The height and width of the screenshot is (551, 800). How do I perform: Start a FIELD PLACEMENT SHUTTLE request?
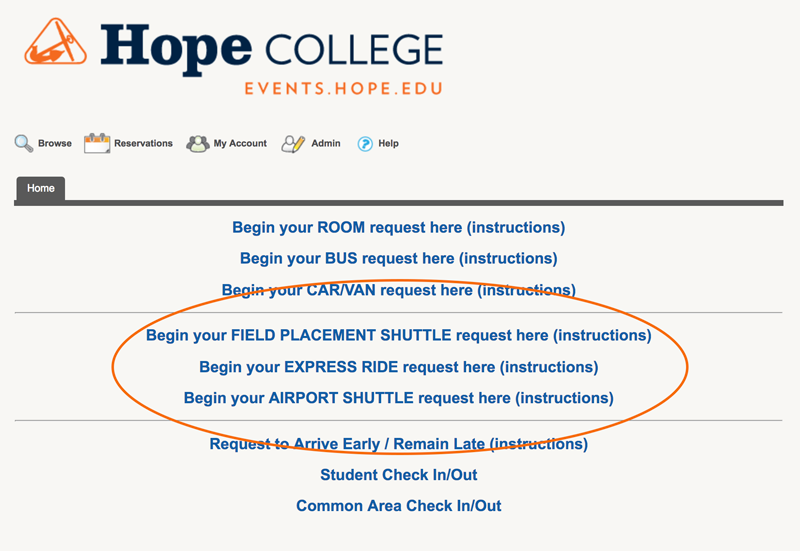pos(398,335)
